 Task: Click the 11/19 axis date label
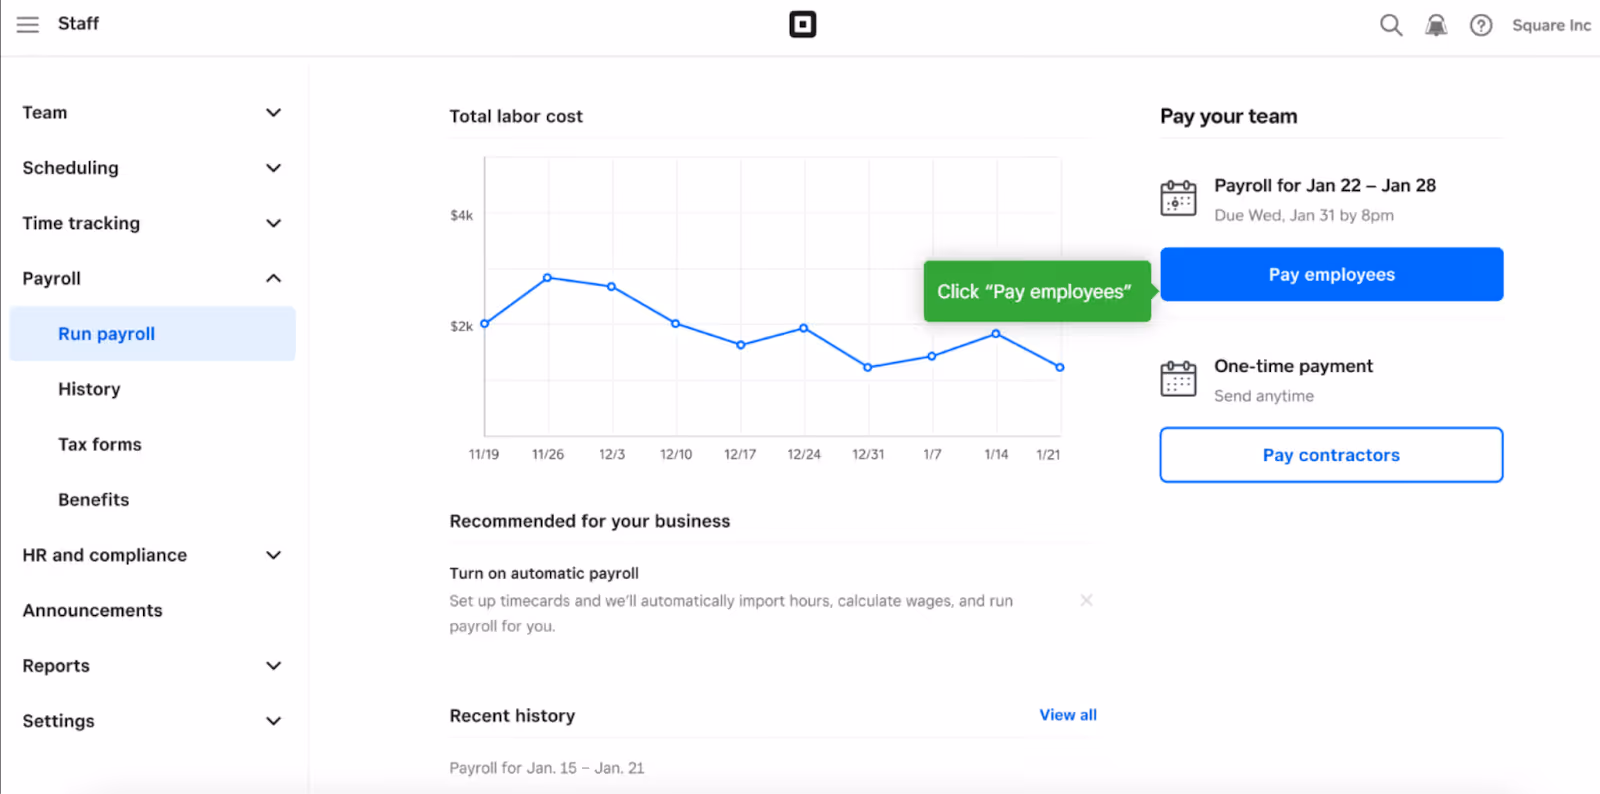[x=484, y=454]
